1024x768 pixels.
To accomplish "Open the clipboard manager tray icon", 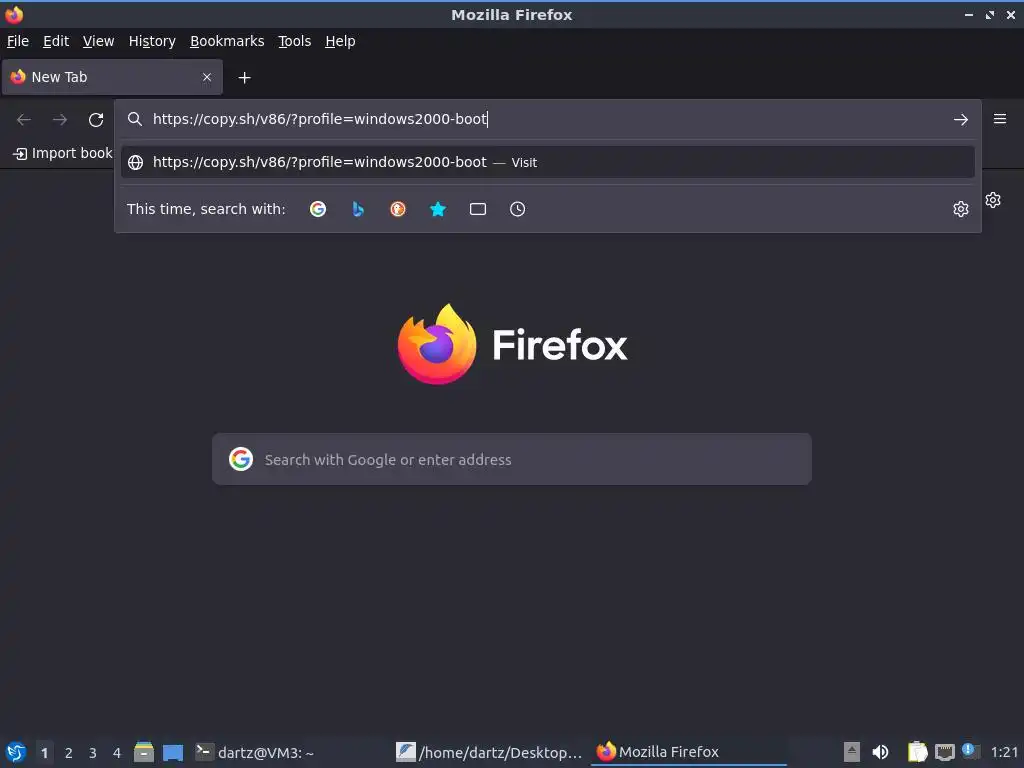I will click(918, 752).
